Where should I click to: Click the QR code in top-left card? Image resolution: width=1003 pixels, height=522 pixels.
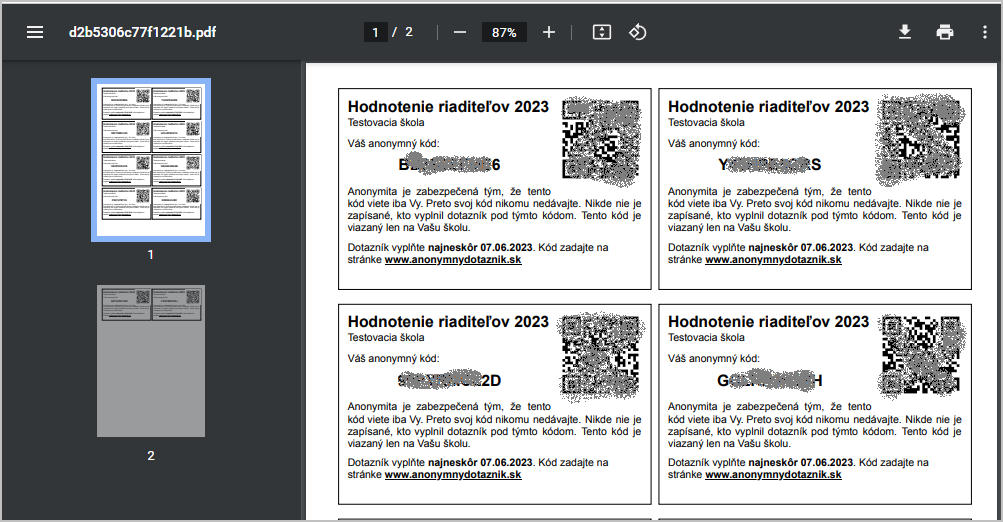click(601, 139)
